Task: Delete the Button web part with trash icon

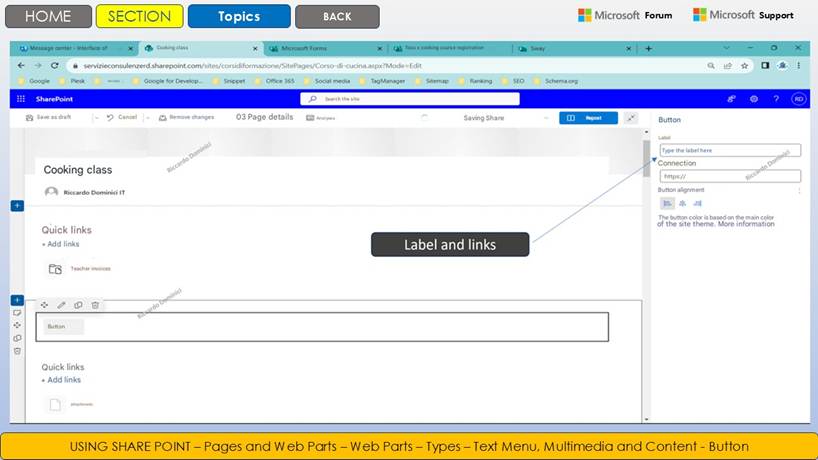Action: (95, 305)
